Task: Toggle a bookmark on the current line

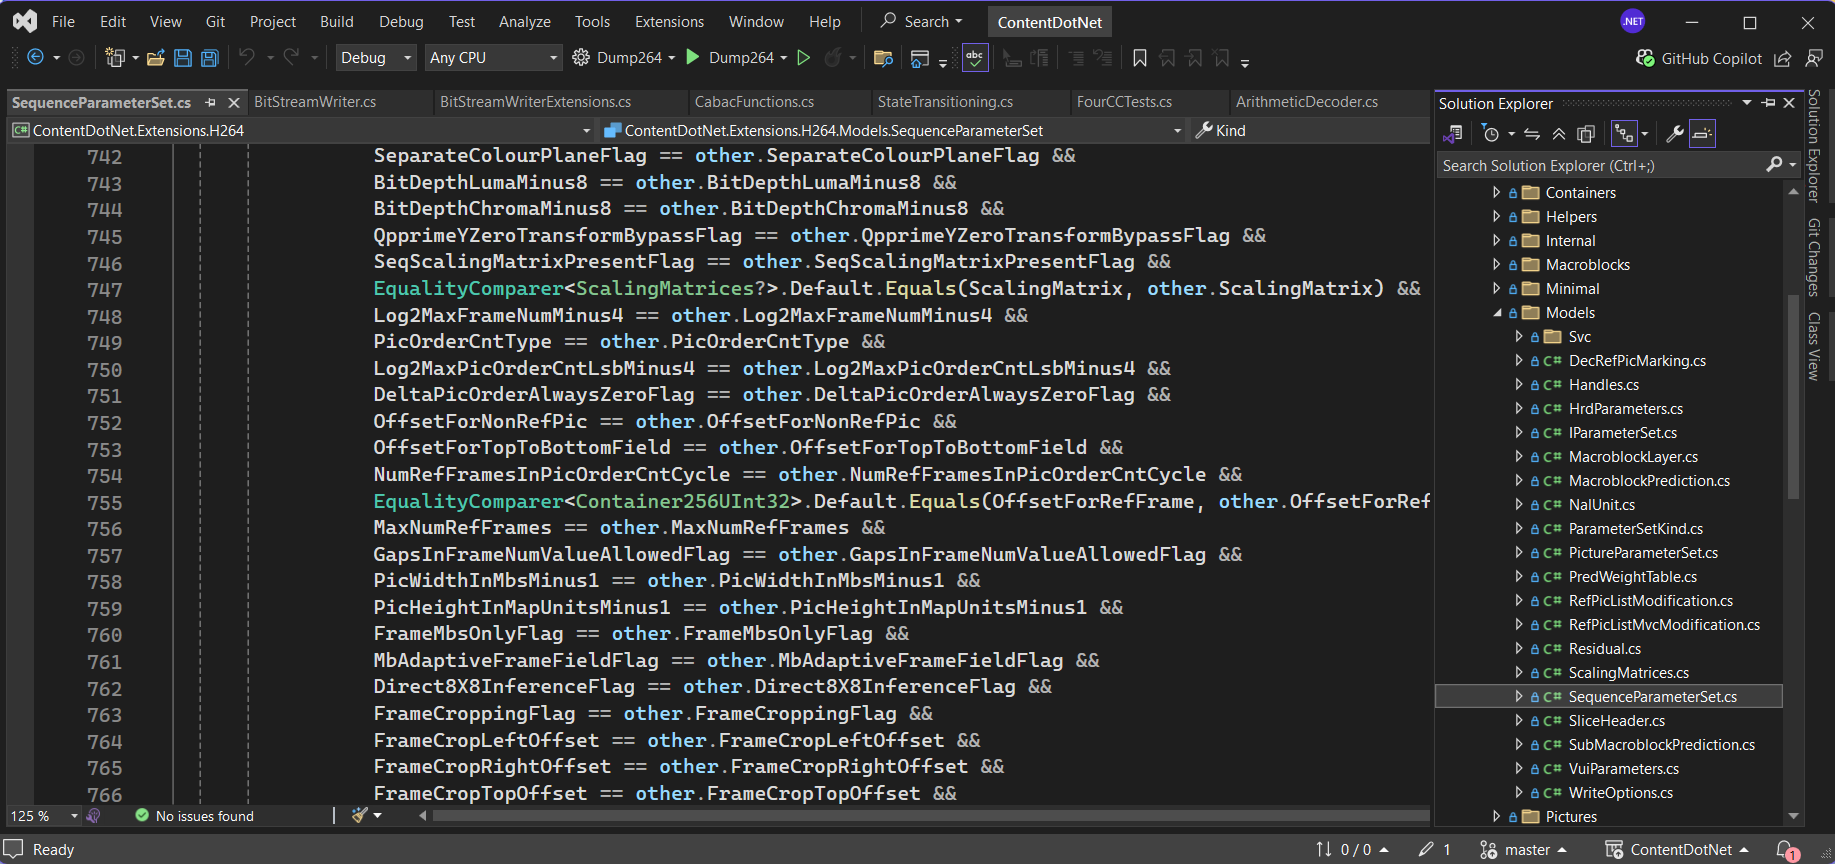Action: (1139, 58)
